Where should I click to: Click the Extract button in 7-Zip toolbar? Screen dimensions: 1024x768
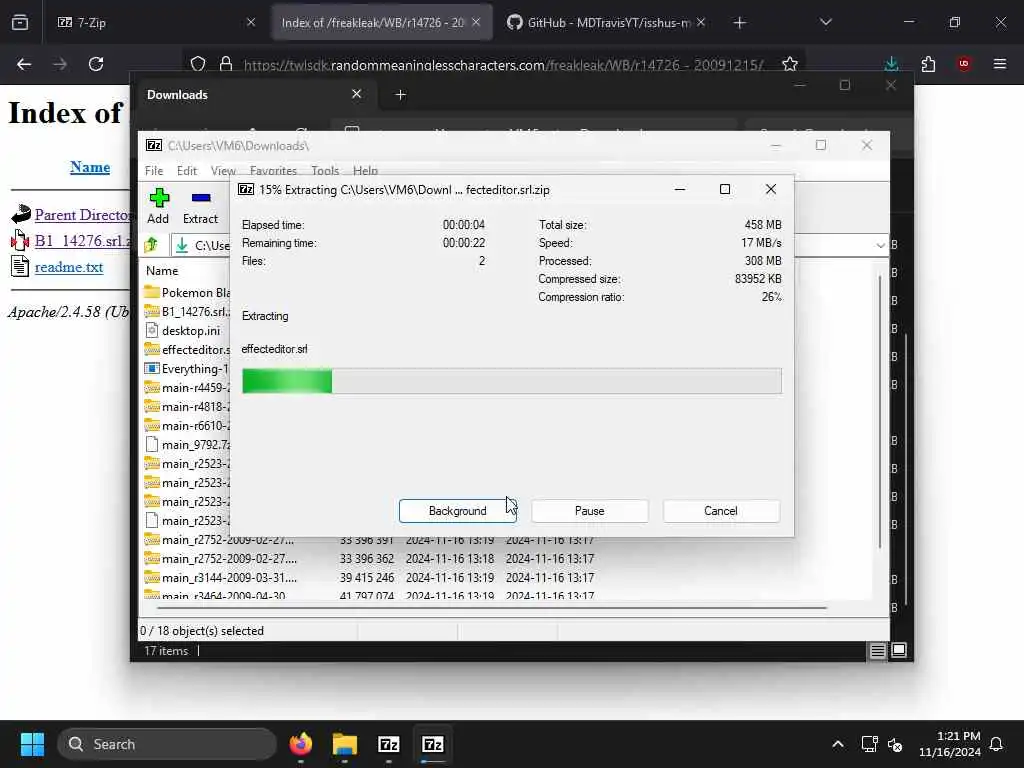click(x=200, y=206)
